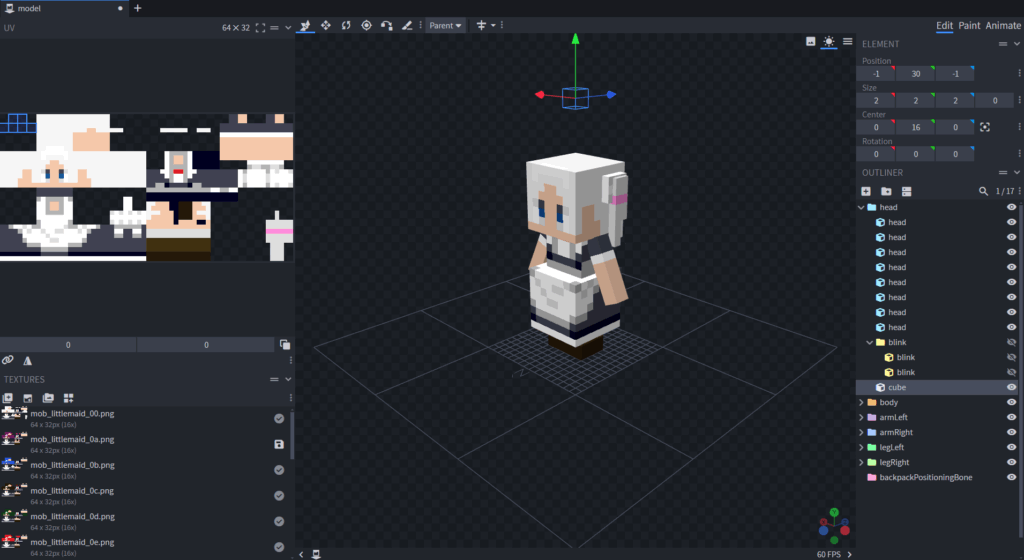This screenshot has width=1024, height=560.
Task: Click the Add Group icon in Outliner
Action: tap(886, 191)
